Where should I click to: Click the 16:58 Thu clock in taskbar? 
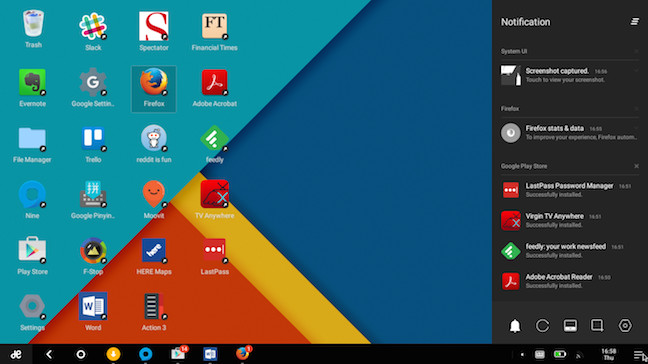[x=609, y=354]
